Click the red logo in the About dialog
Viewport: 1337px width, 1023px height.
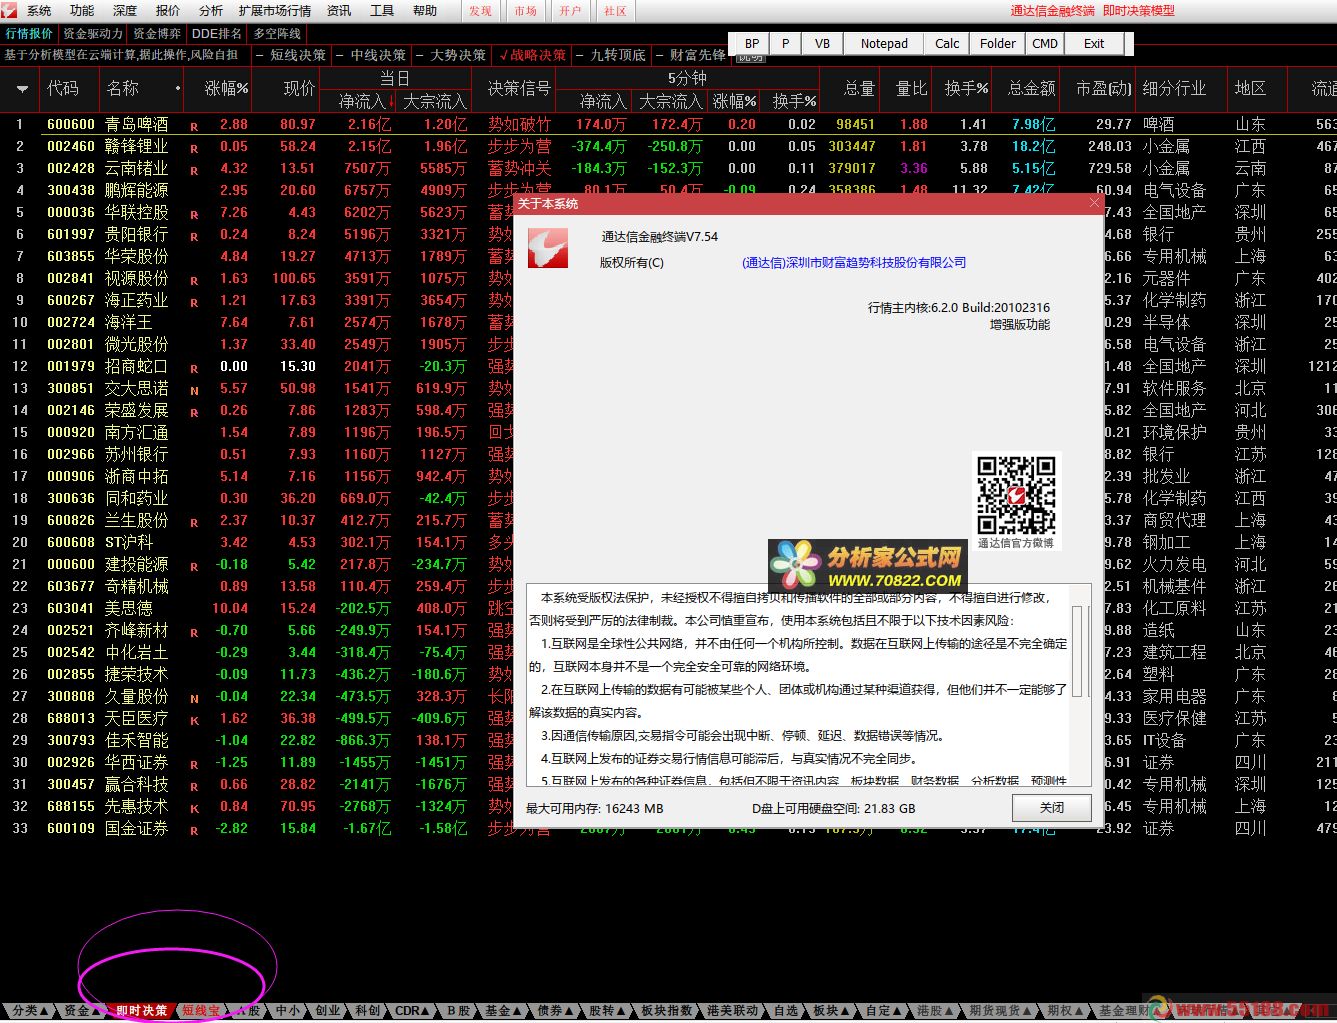[x=548, y=248]
